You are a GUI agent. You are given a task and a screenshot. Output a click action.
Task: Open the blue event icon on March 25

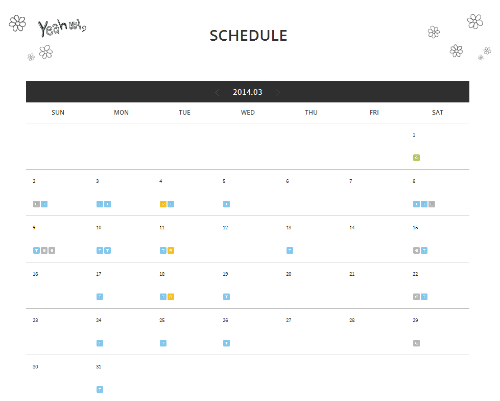click(163, 343)
